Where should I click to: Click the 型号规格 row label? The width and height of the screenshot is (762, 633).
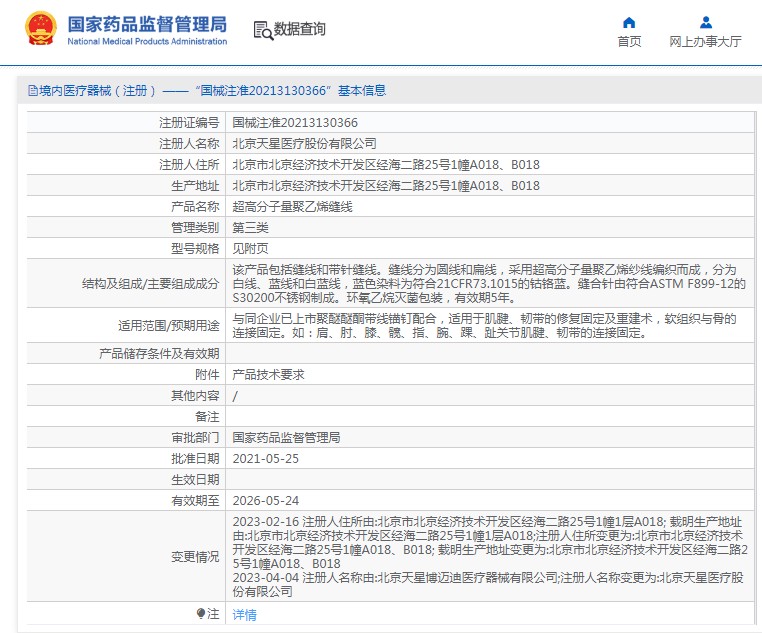(x=195, y=248)
